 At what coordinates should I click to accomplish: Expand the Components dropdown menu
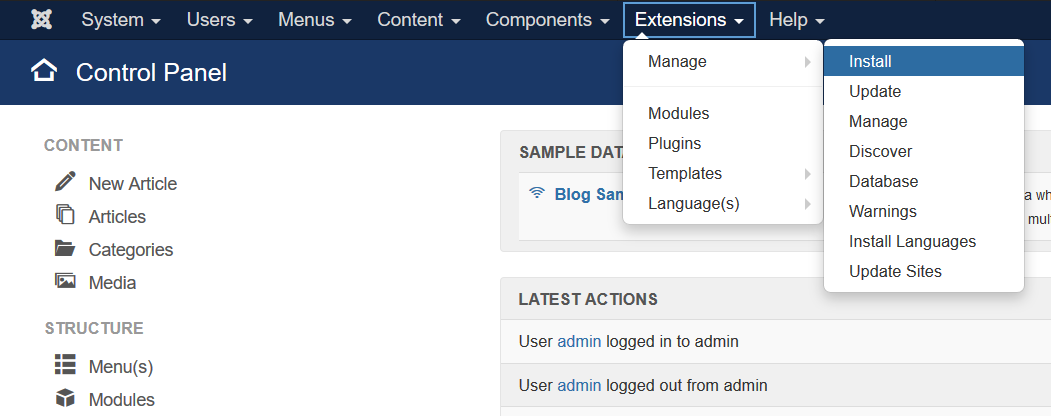coord(547,20)
